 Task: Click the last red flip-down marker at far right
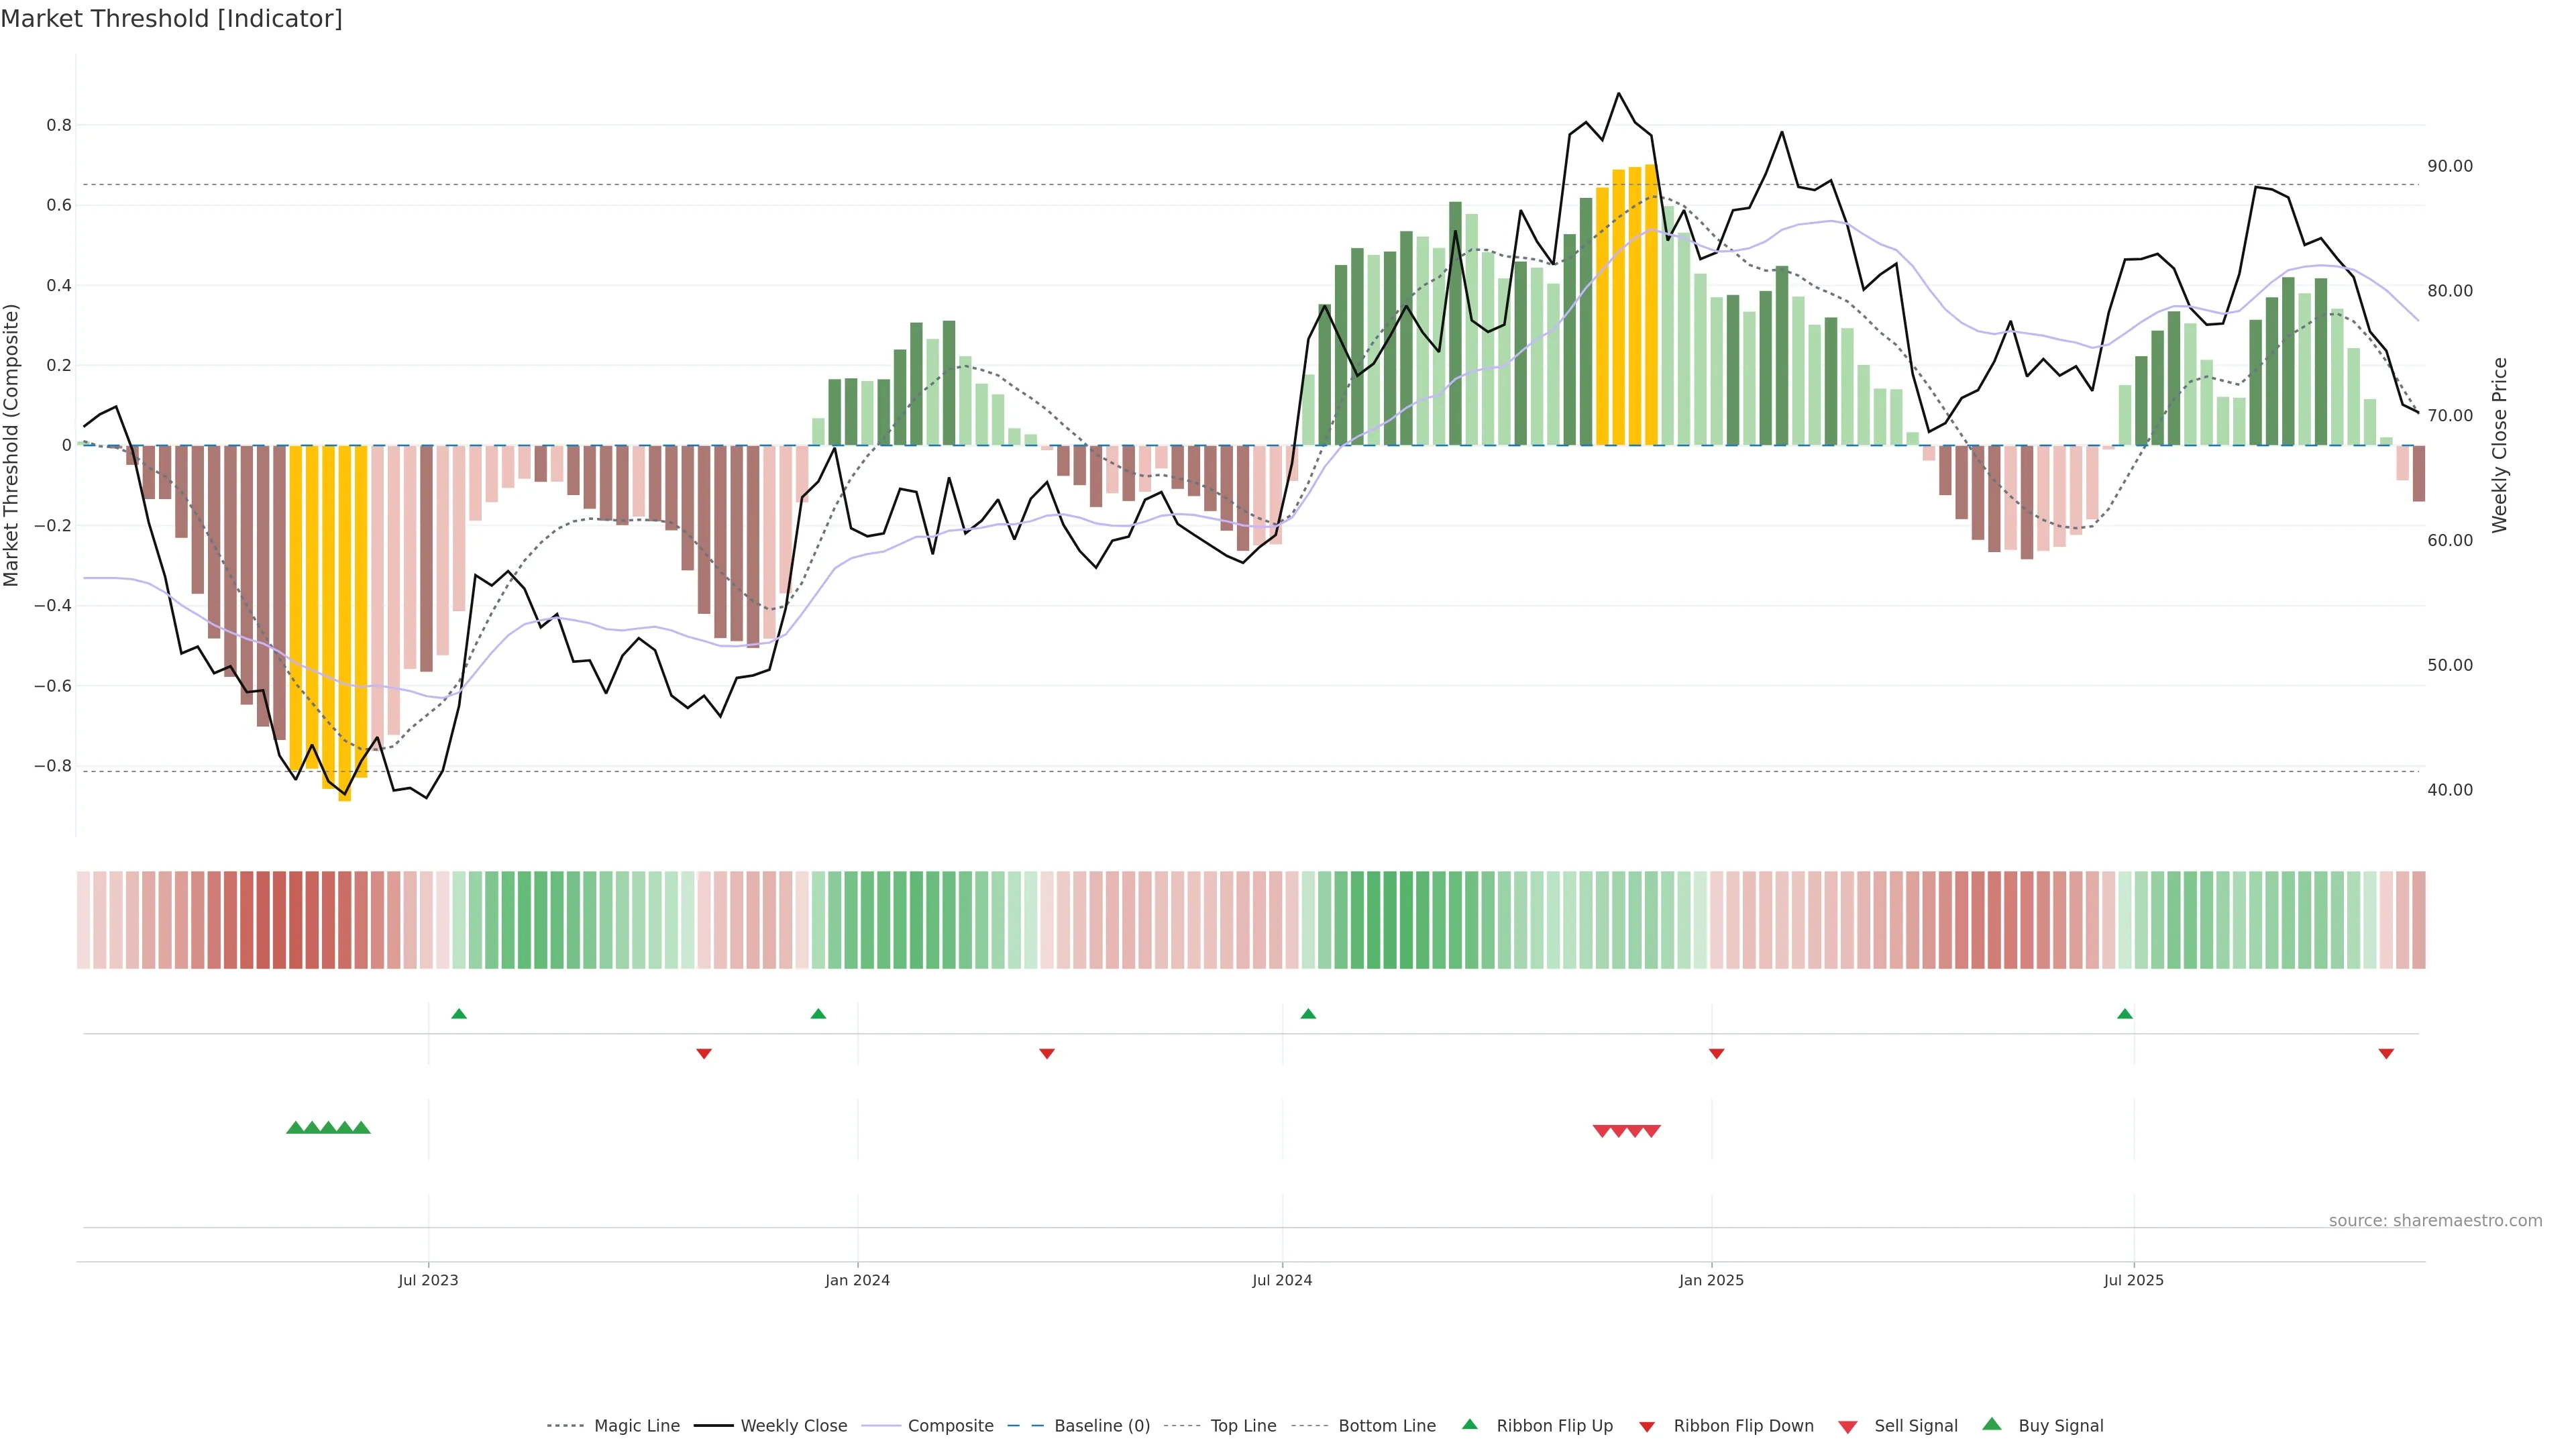tap(2386, 1053)
